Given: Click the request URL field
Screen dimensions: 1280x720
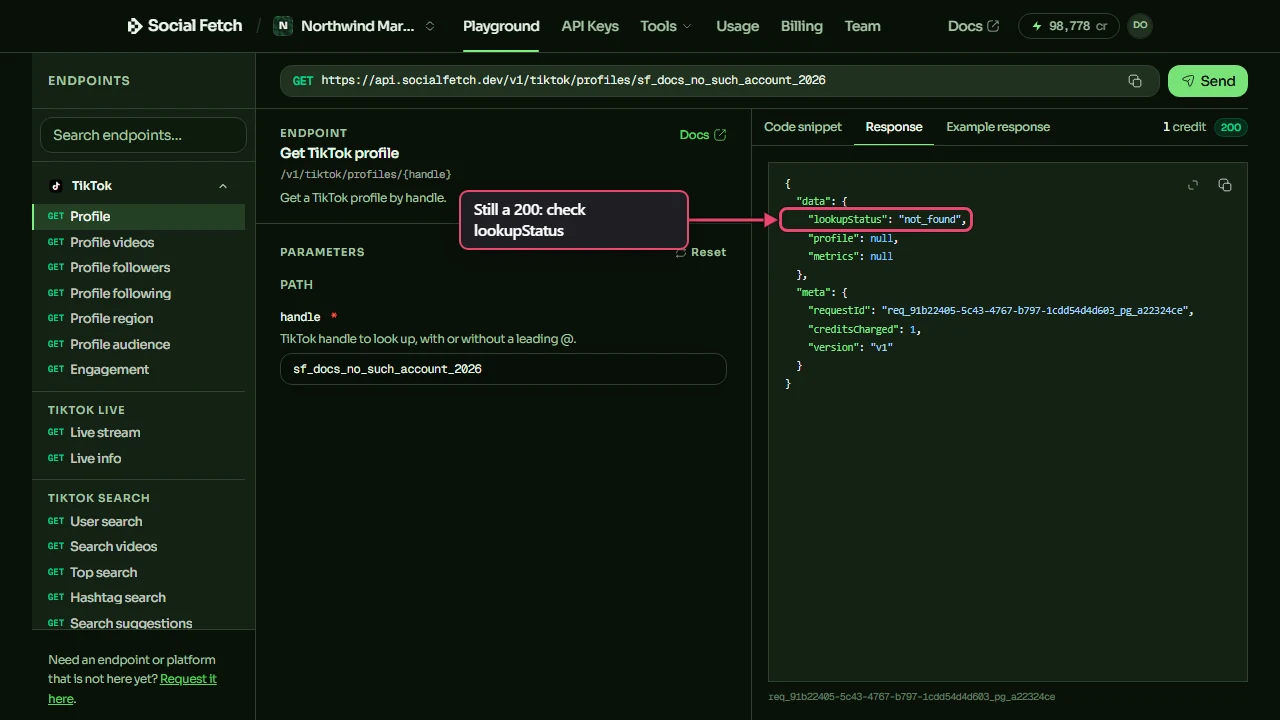Looking at the screenshot, I should coord(719,81).
